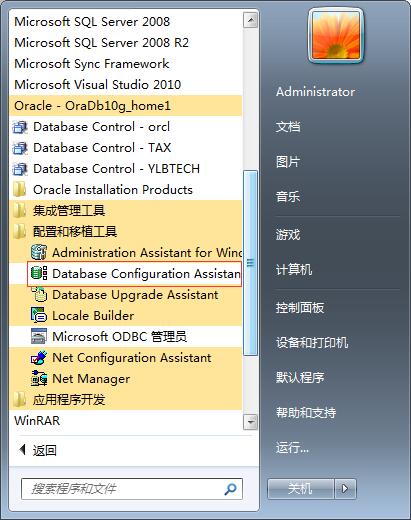This screenshot has height=520, width=411.
Task: Click the 应用程序开发 folder icon
Action: pyautogui.click(x=20, y=399)
